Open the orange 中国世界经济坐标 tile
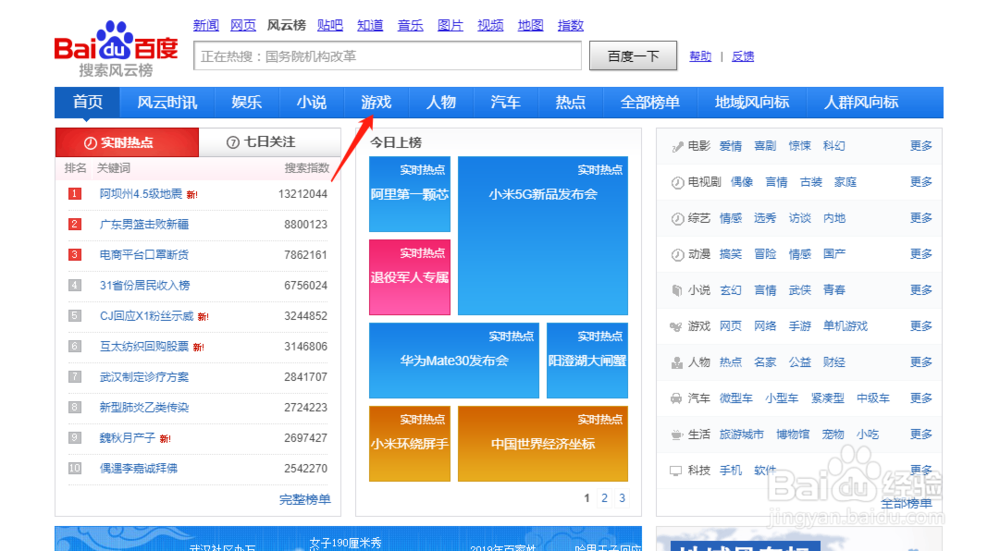This screenshot has height=551, width=1000. 543,444
